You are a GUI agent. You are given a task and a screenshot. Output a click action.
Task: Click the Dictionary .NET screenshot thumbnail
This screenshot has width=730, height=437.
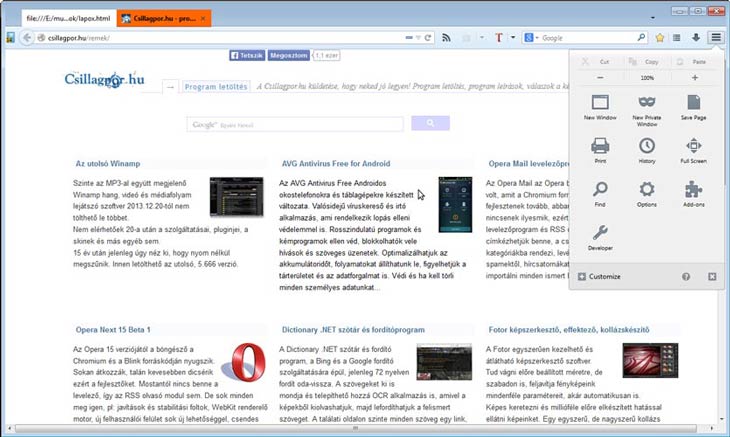pos(444,362)
